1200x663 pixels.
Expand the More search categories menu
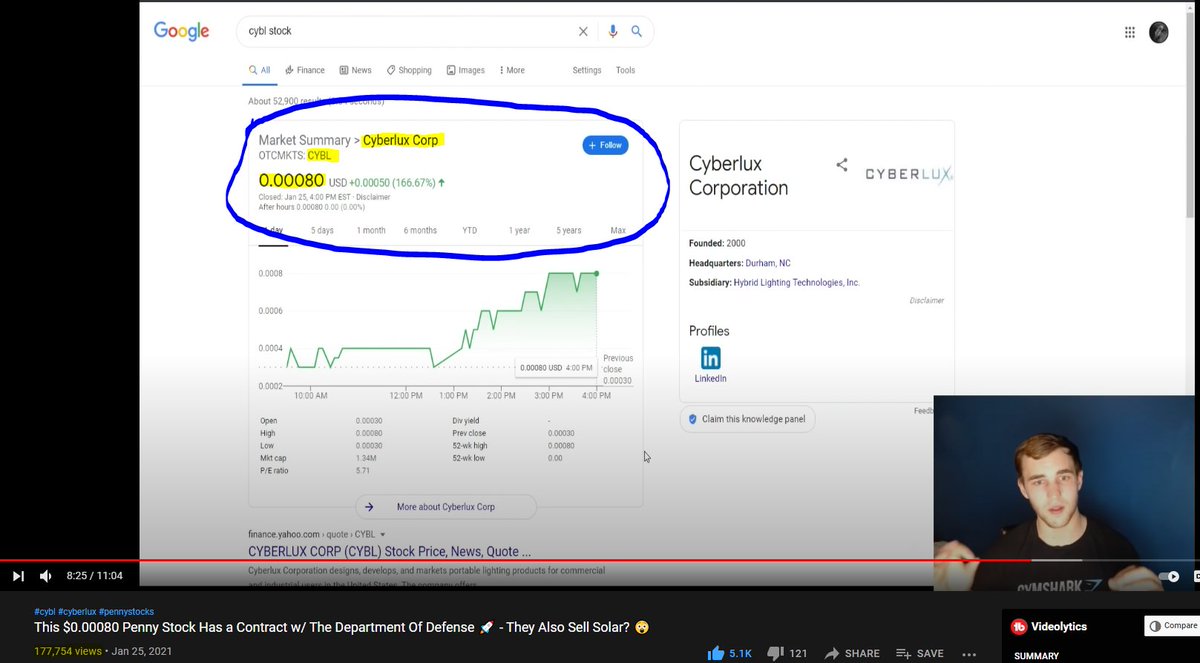tap(511, 70)
